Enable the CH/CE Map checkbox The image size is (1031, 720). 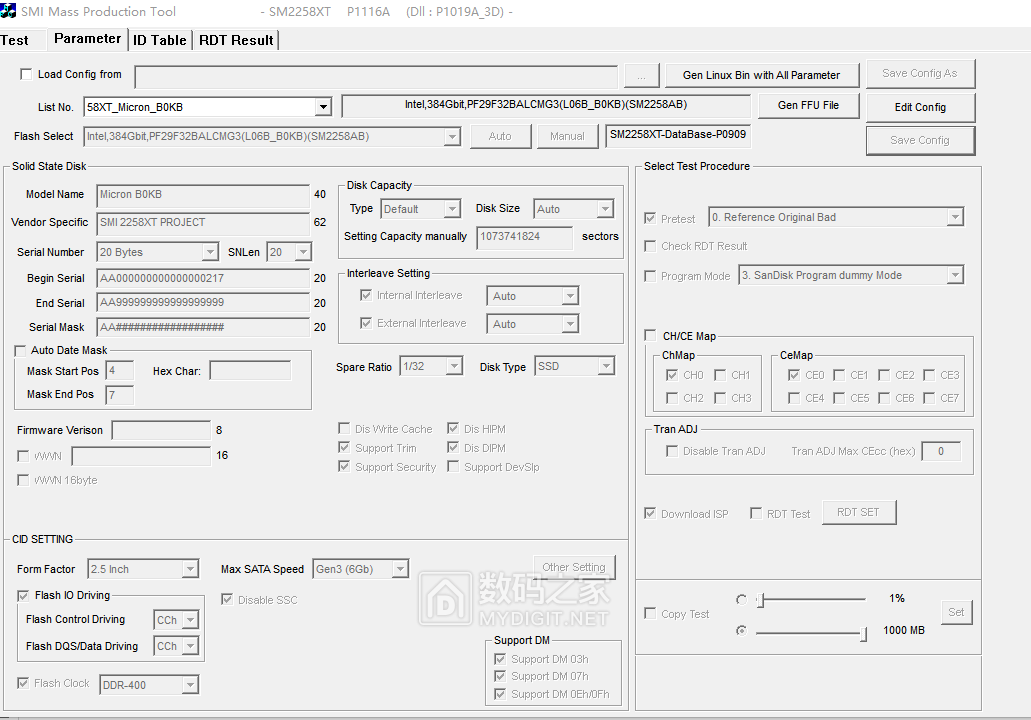click(x=650, y=336)
